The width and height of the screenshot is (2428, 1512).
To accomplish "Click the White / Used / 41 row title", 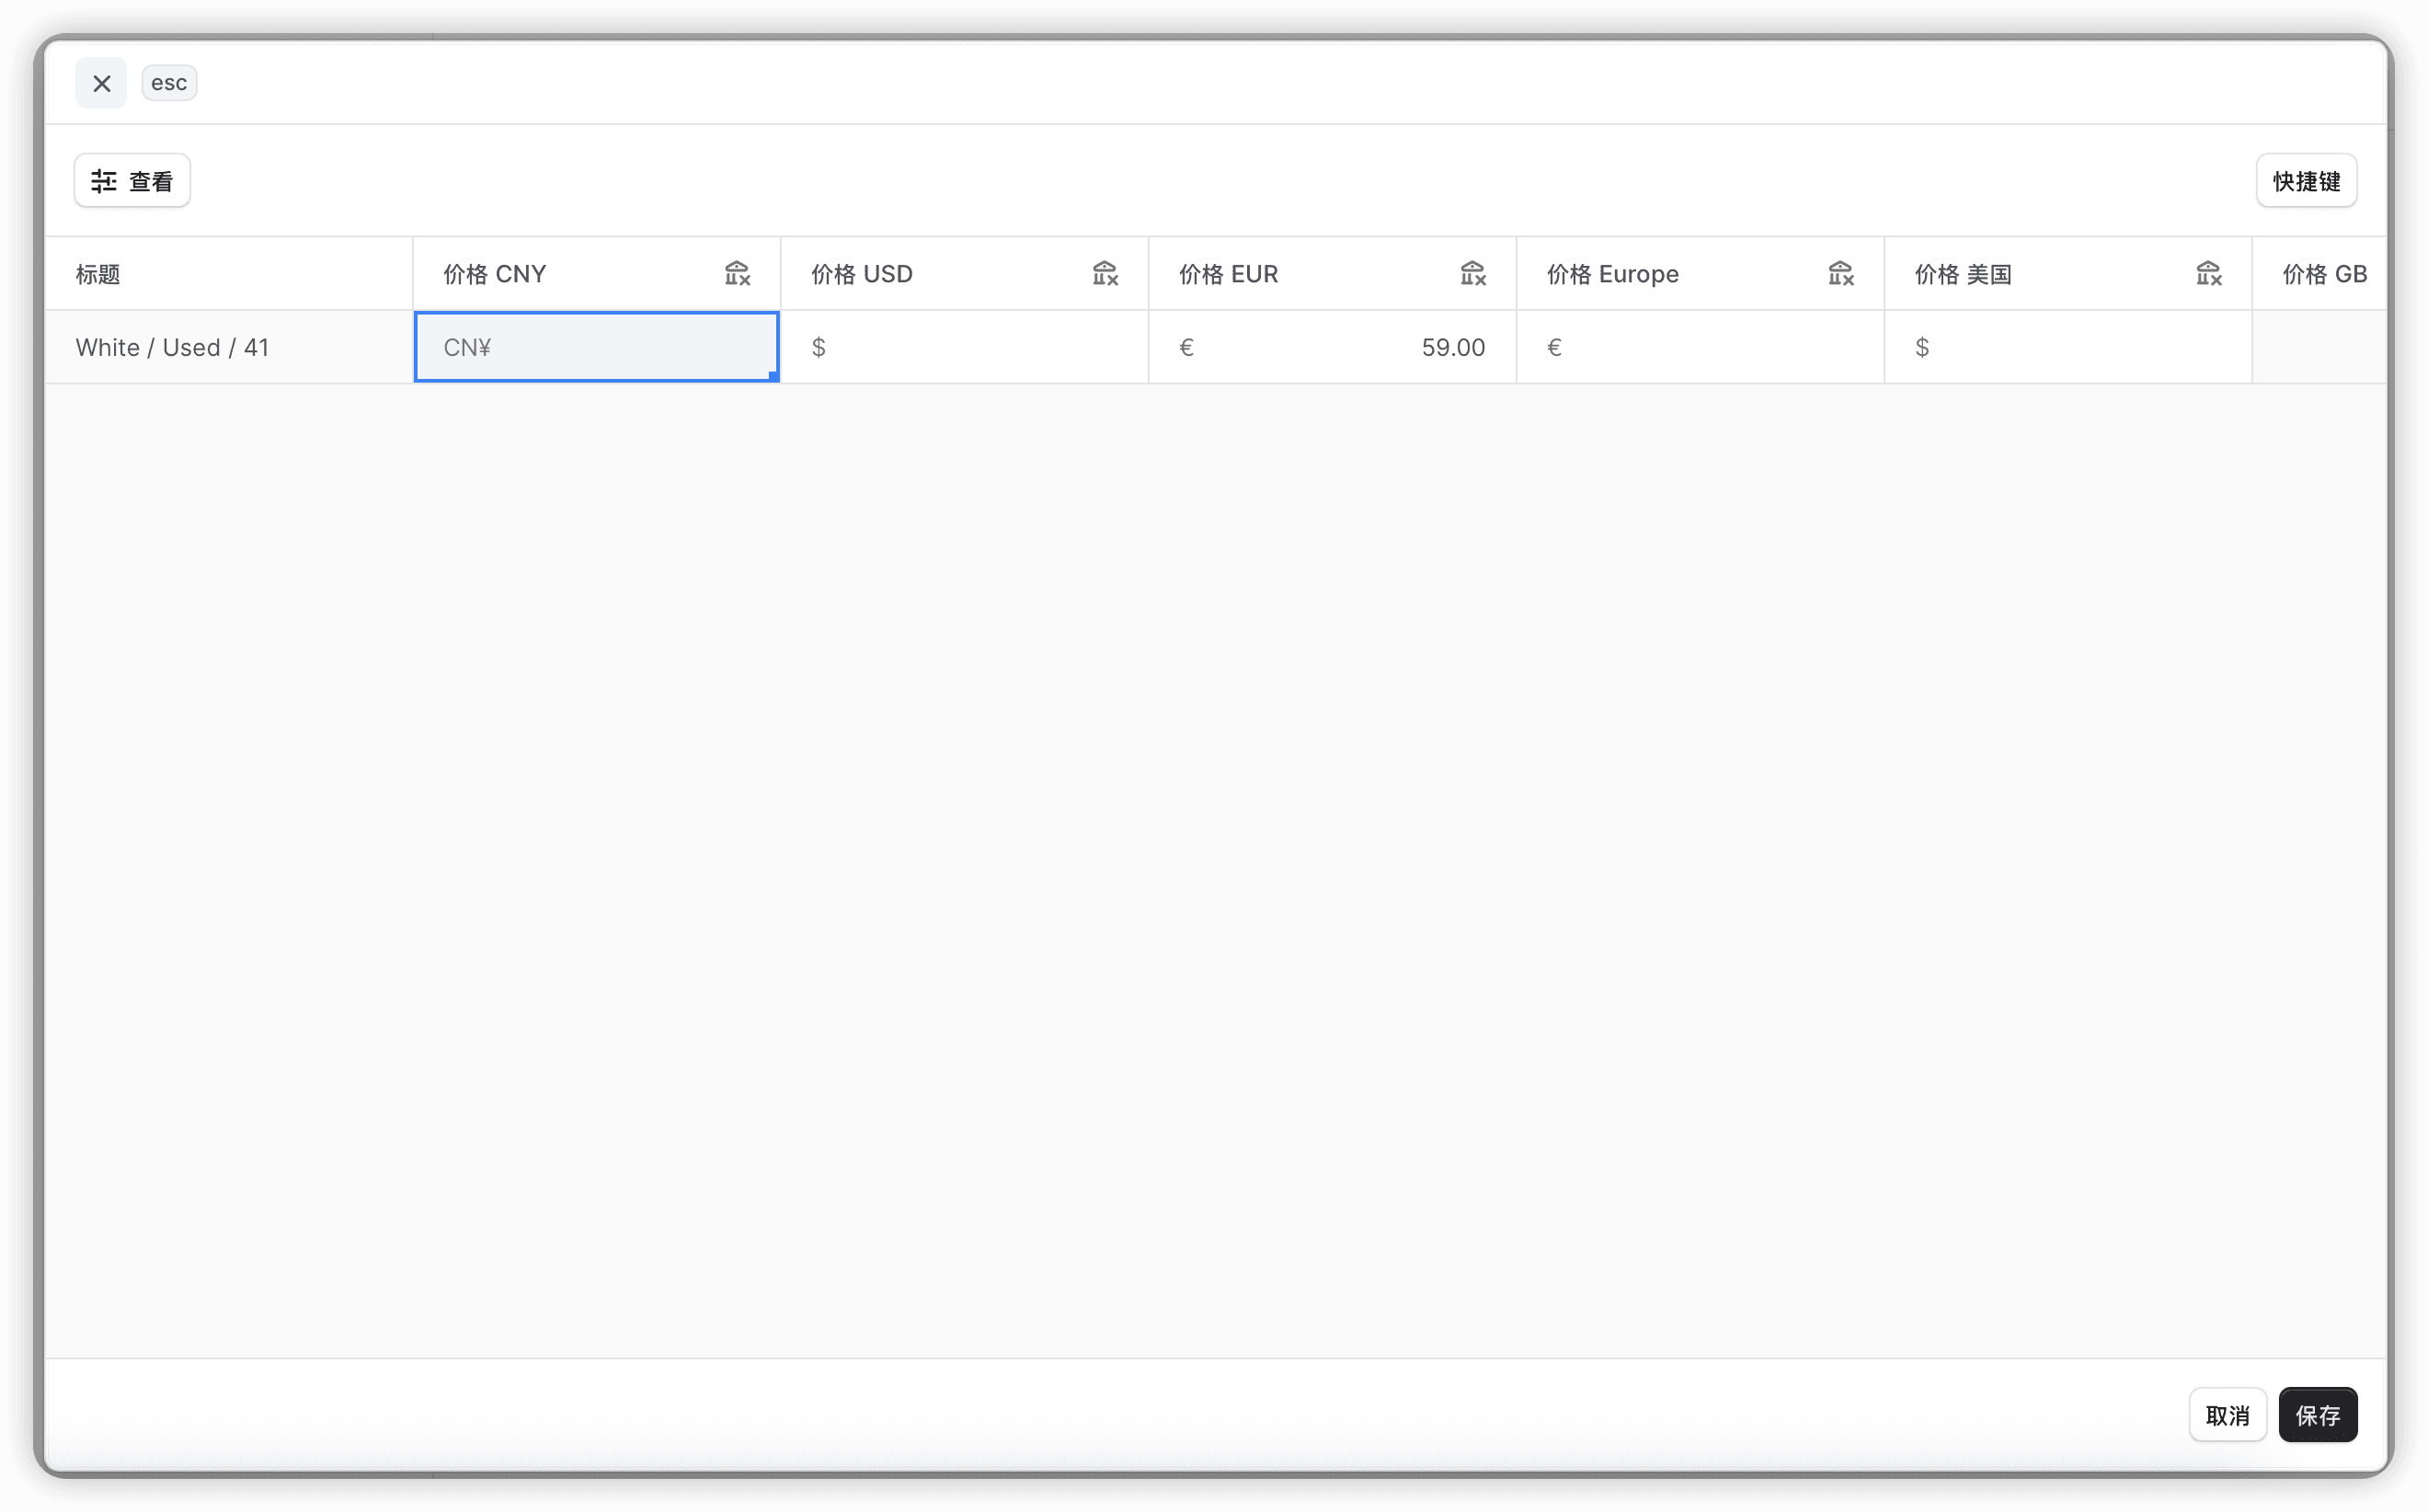I will tap(172, 347).
